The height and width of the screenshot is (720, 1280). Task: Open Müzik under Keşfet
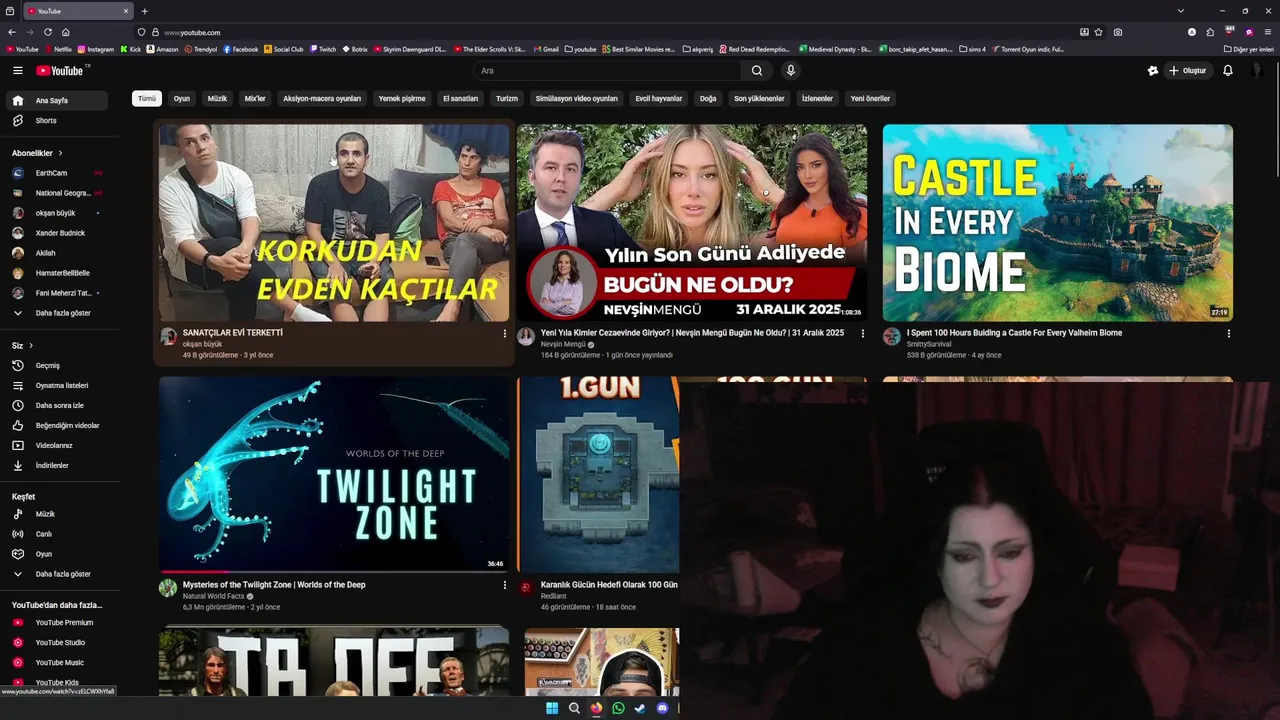[x=56, y=514]
